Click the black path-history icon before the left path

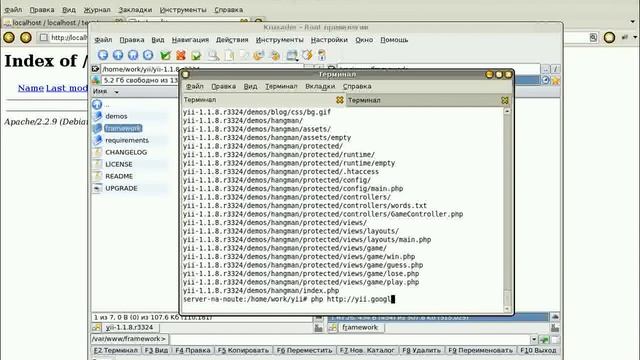pos(96,69)
